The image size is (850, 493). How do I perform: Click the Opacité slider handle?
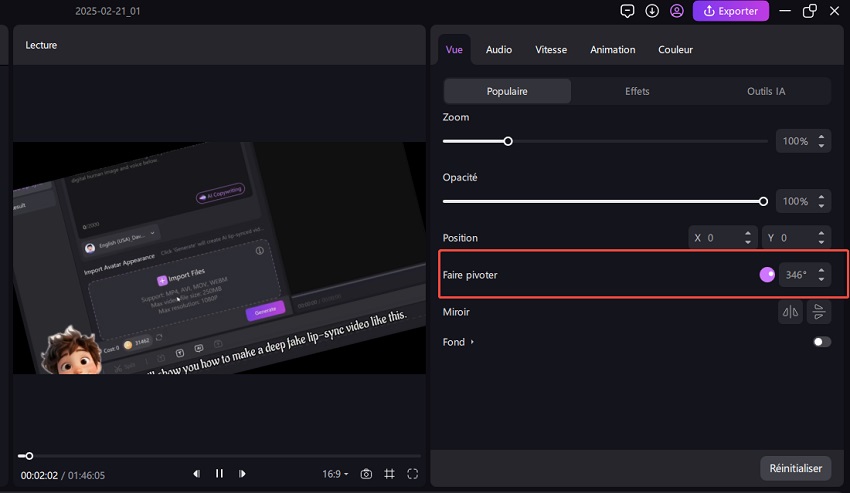tap(763, 201)
